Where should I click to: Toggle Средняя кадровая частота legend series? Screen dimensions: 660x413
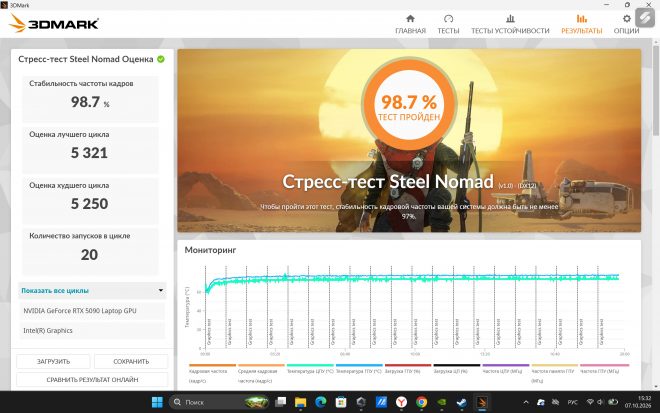pyautogui.click(x=261, y=373)
